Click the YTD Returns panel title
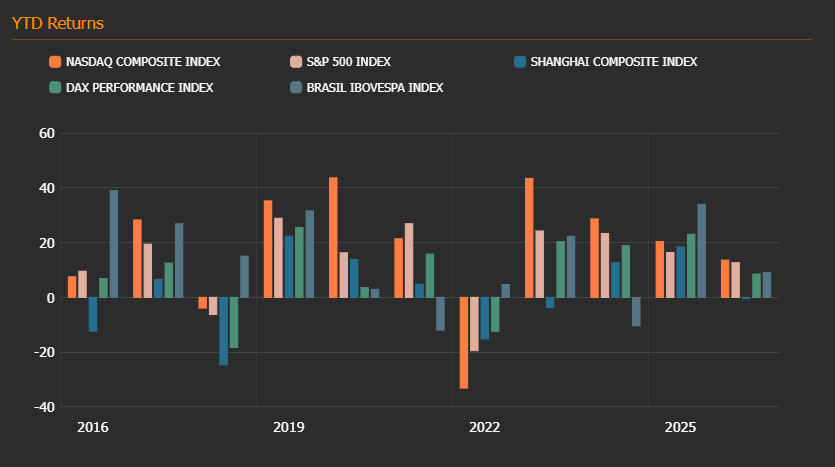The width and height of the screenshot is (835, 467). coord(58,23)
